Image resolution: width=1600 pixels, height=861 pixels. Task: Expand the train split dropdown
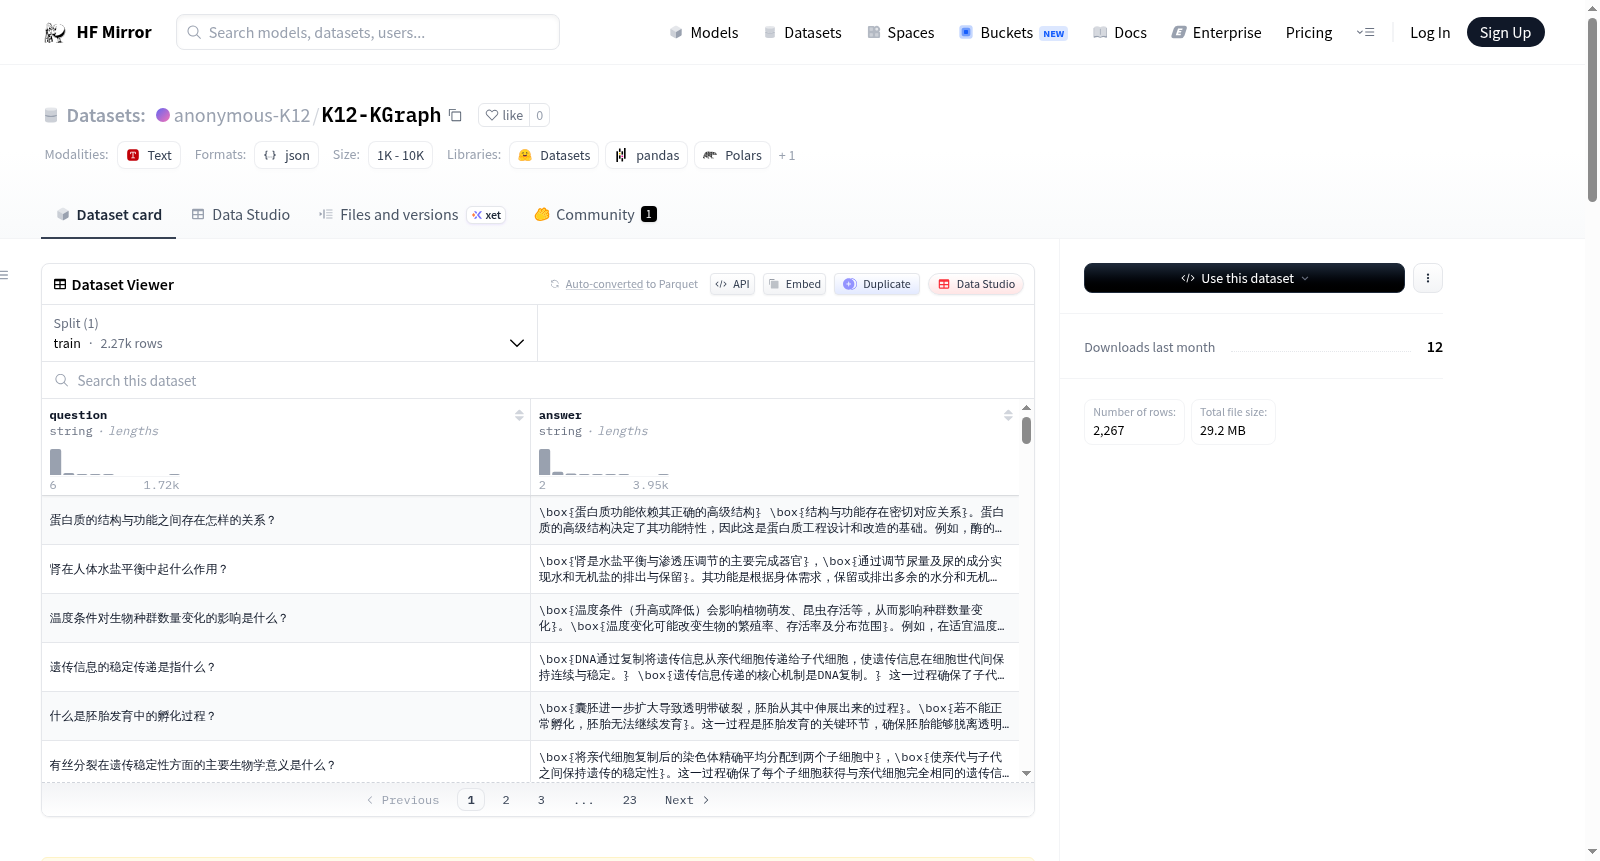(x=289, y=333)
